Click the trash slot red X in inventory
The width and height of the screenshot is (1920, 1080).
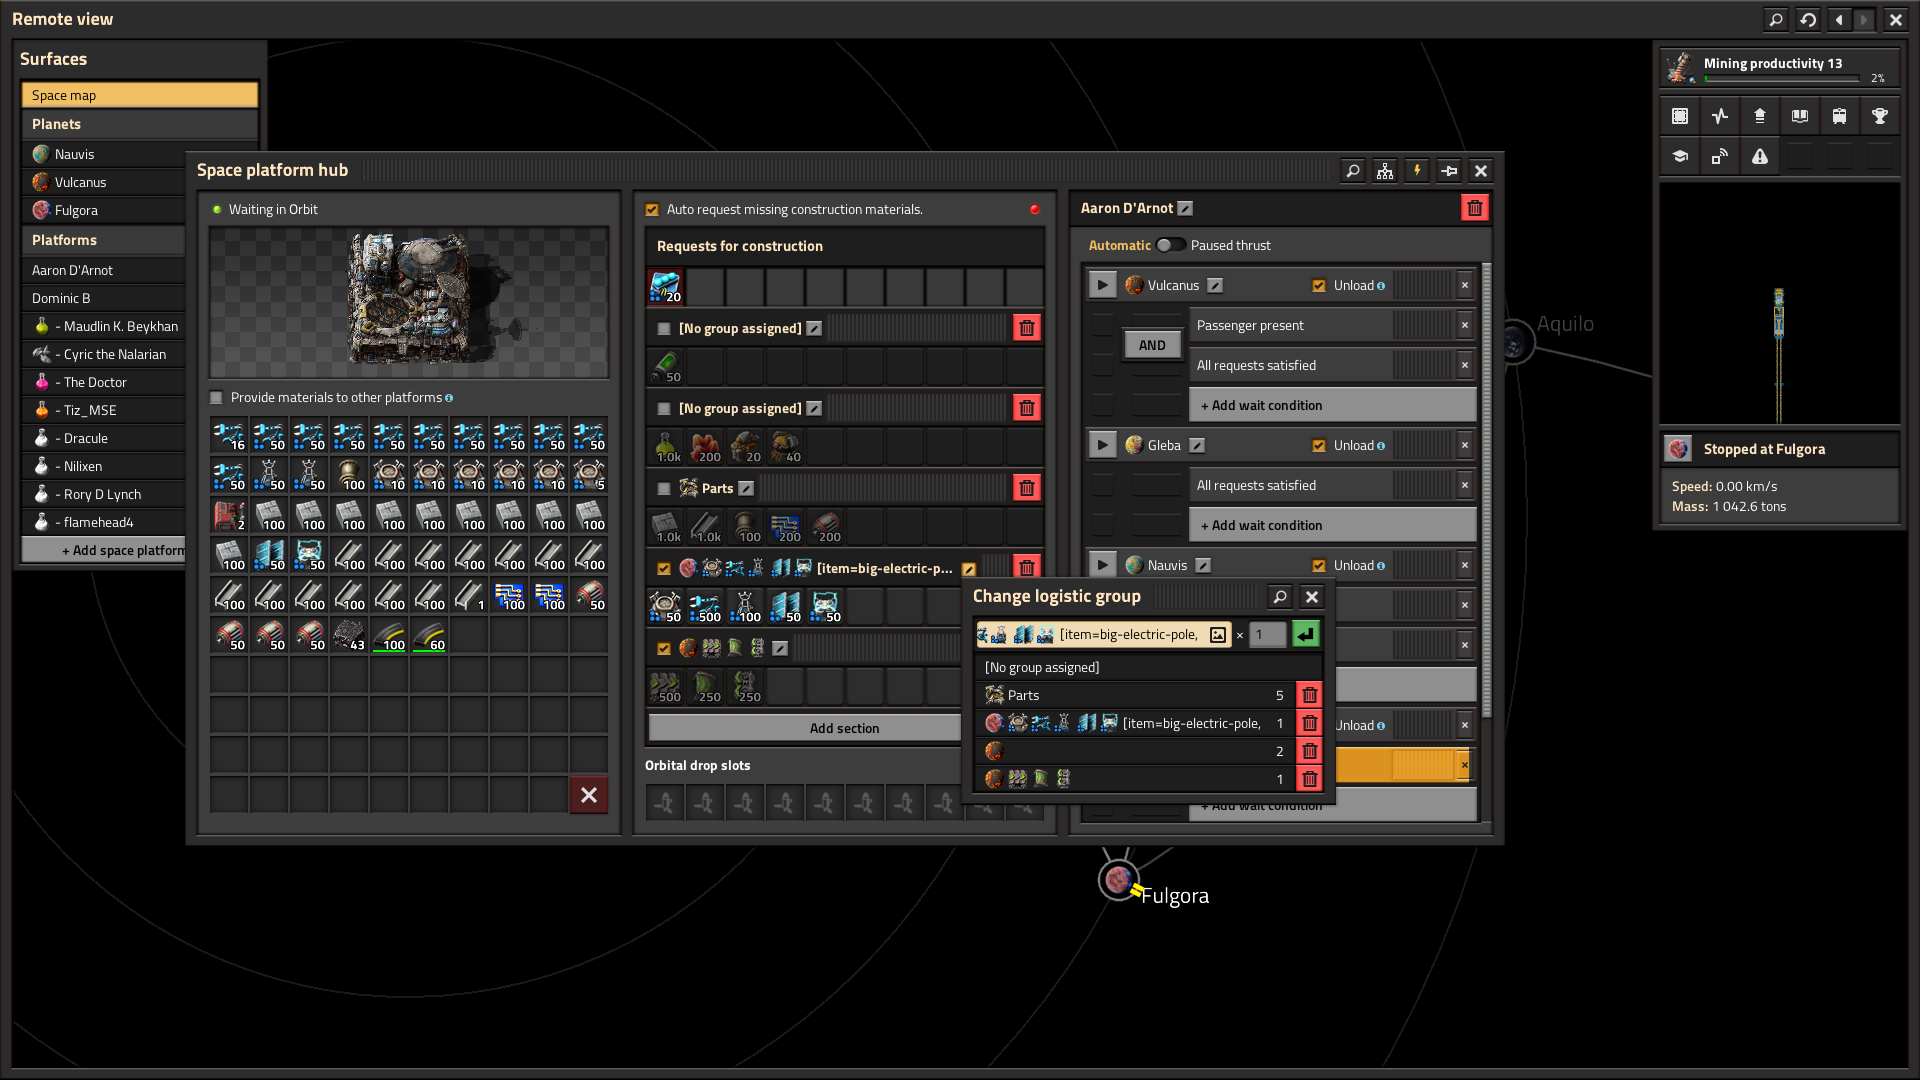tap(589, 795)
